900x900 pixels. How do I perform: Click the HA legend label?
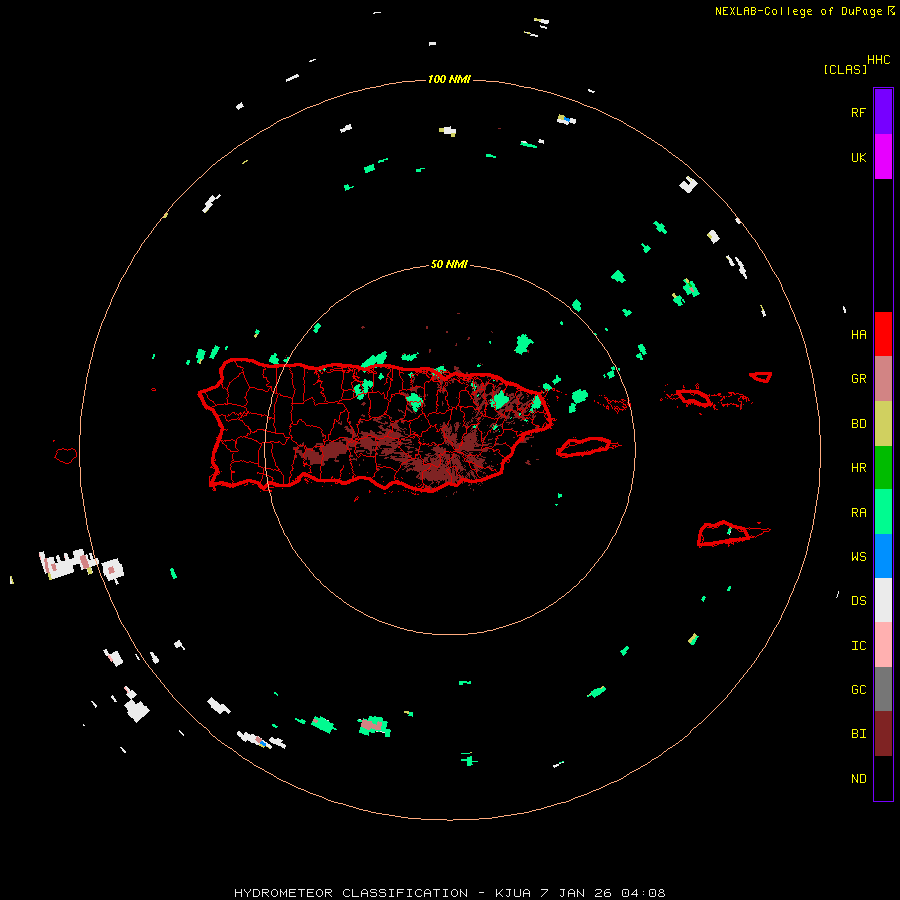[x=858, y=334]
